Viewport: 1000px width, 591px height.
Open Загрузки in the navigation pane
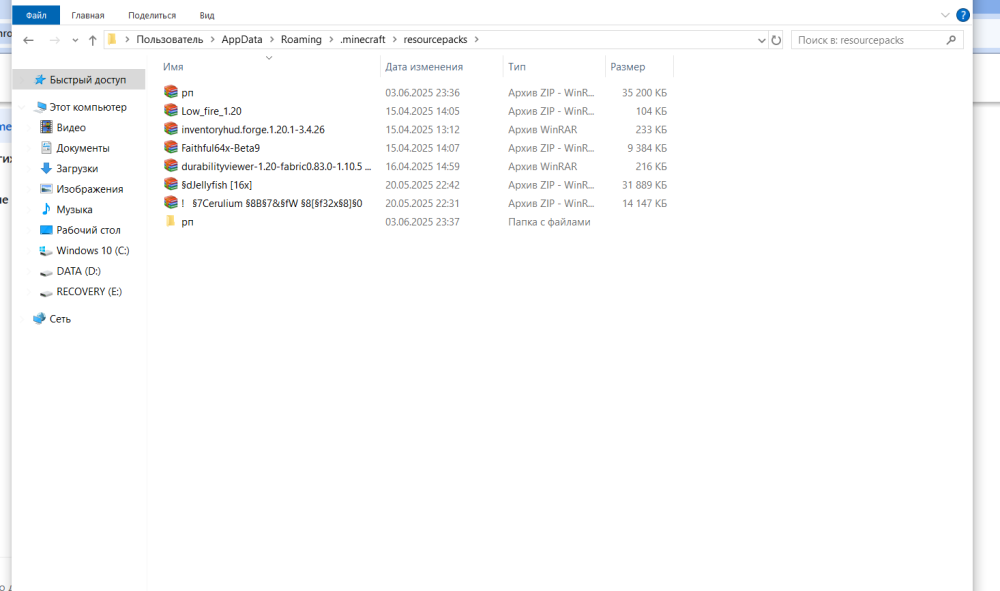point(79,168)
